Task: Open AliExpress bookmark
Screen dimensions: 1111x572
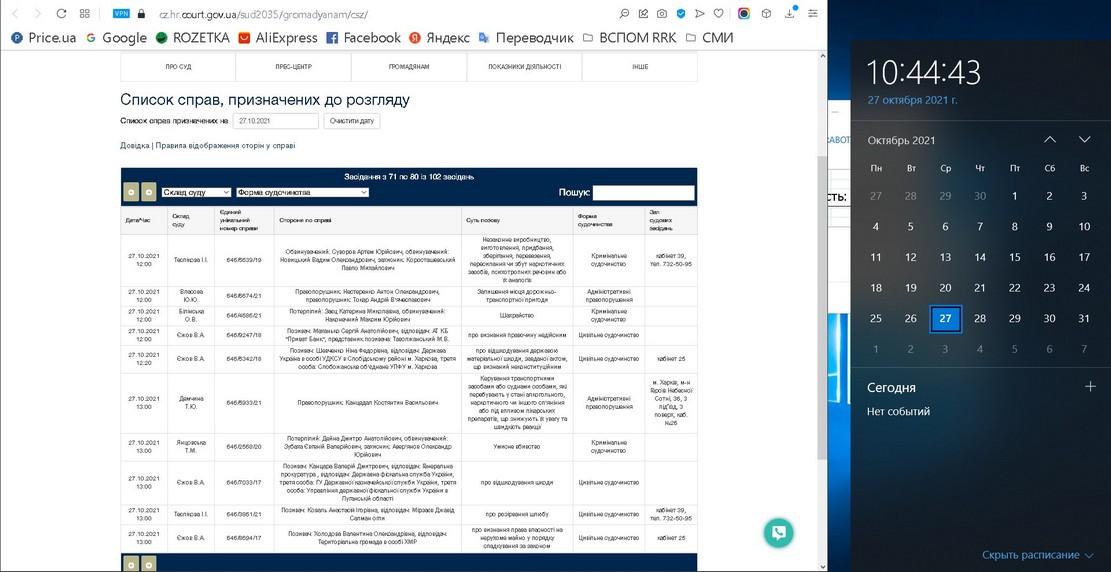Action: click(x=278, y=38)
